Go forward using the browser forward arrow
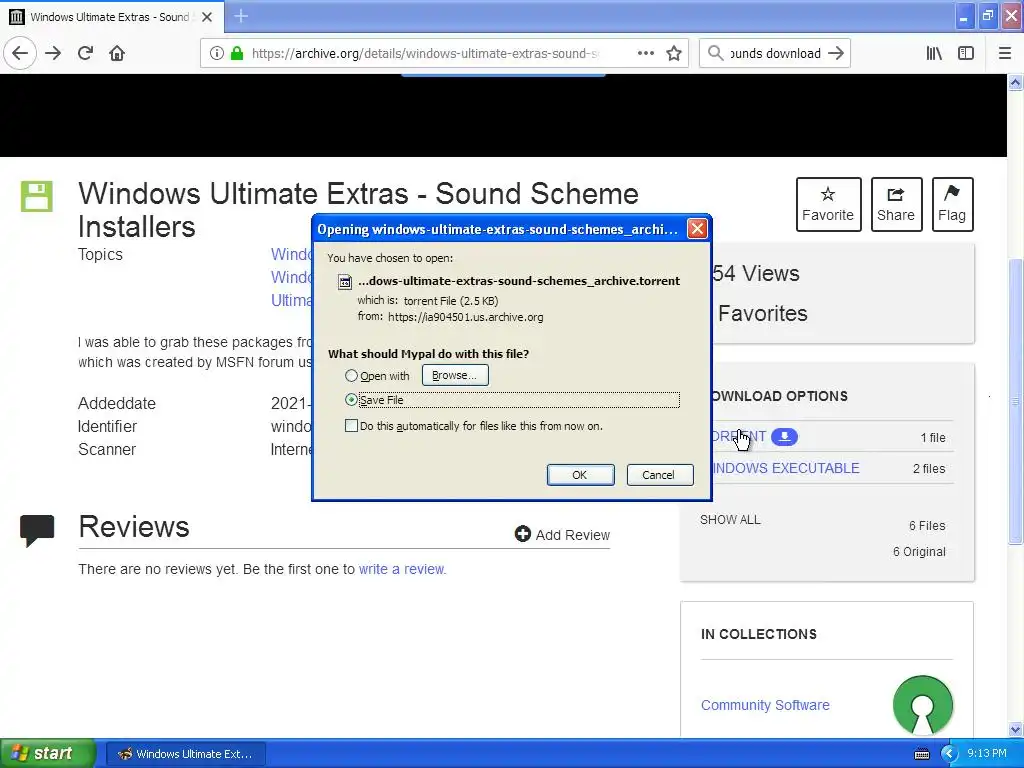Viewport: 1024px width, 768px height. click(x=53, y=53)
